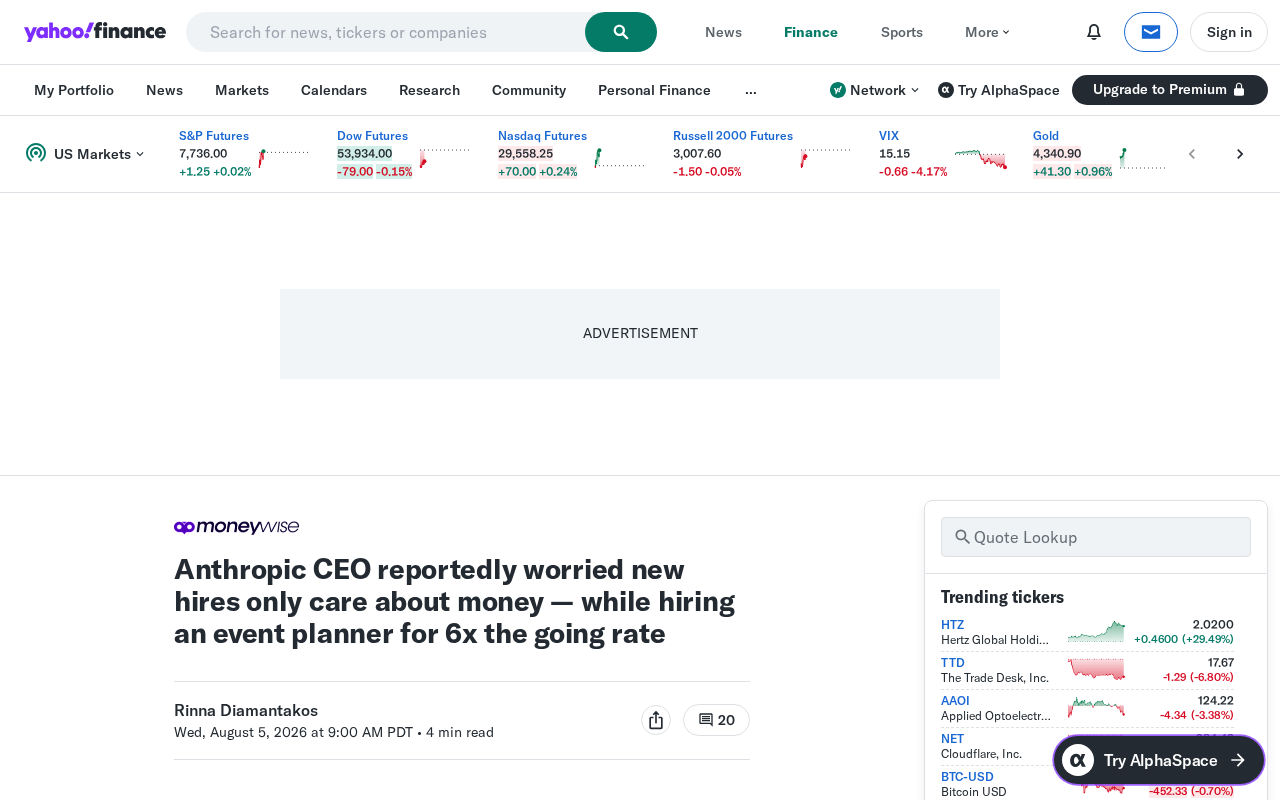Open the VIX ticker link
Viewport: 1280px width, 800px height.
[x=889, y=136]
